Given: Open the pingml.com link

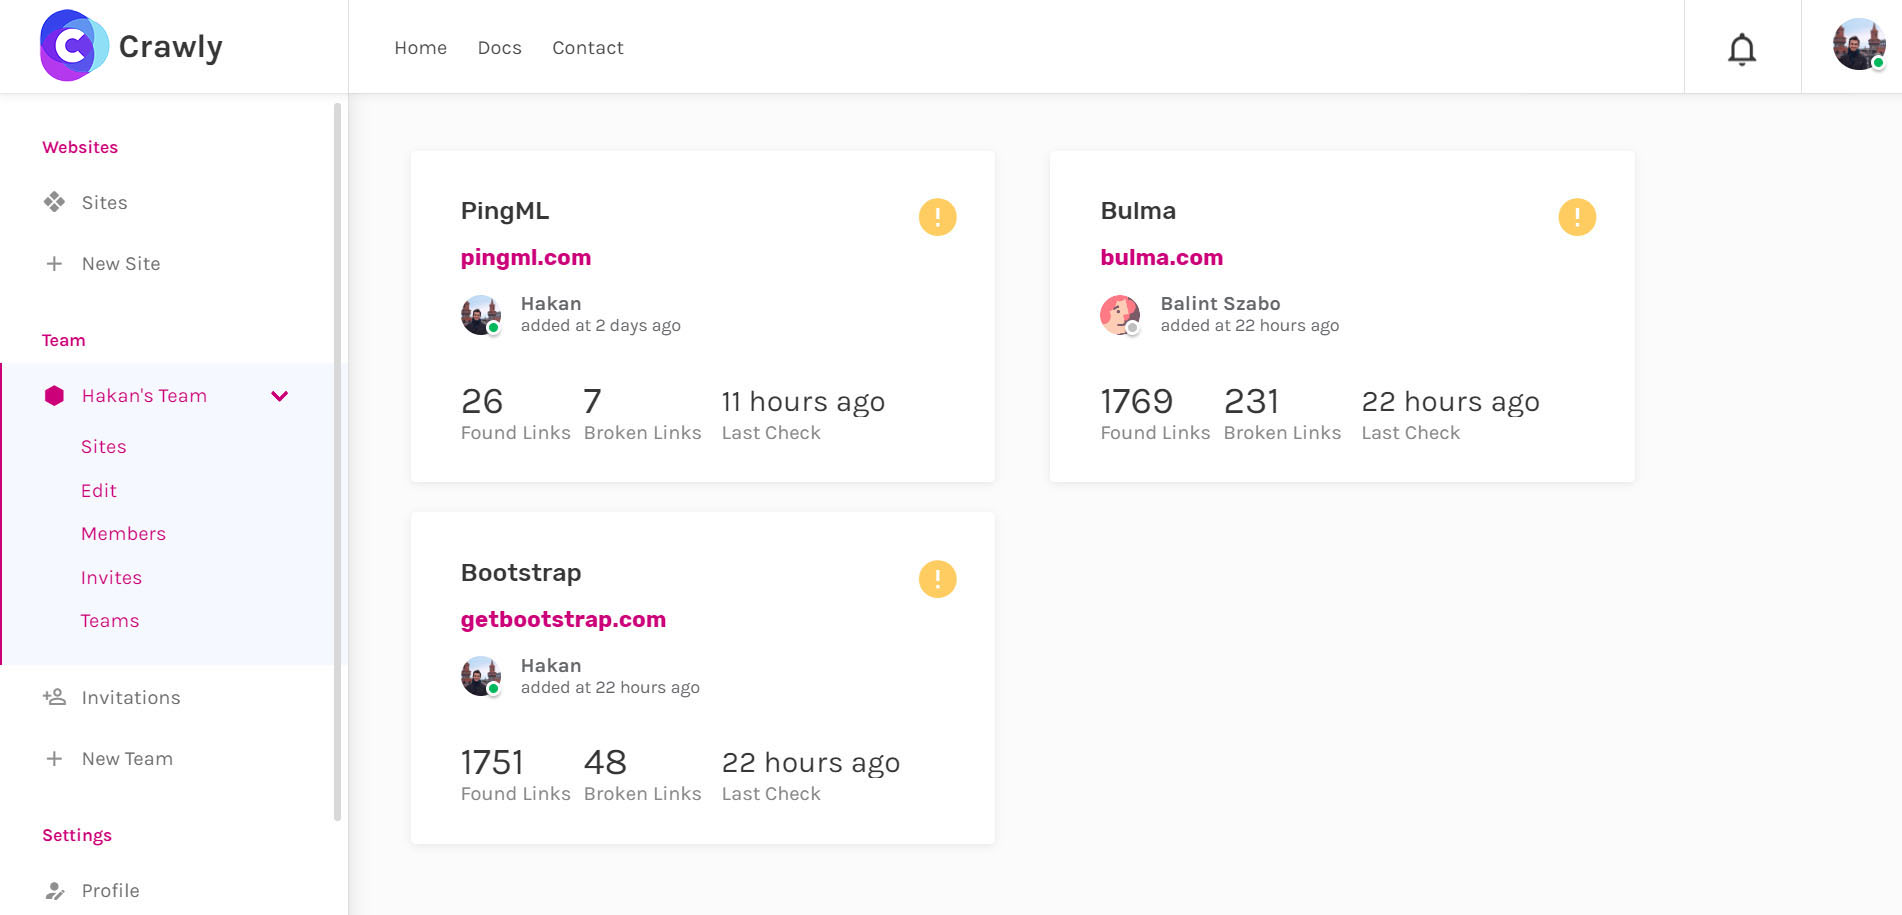Looking at the screenshot, I should coord(526,258).
